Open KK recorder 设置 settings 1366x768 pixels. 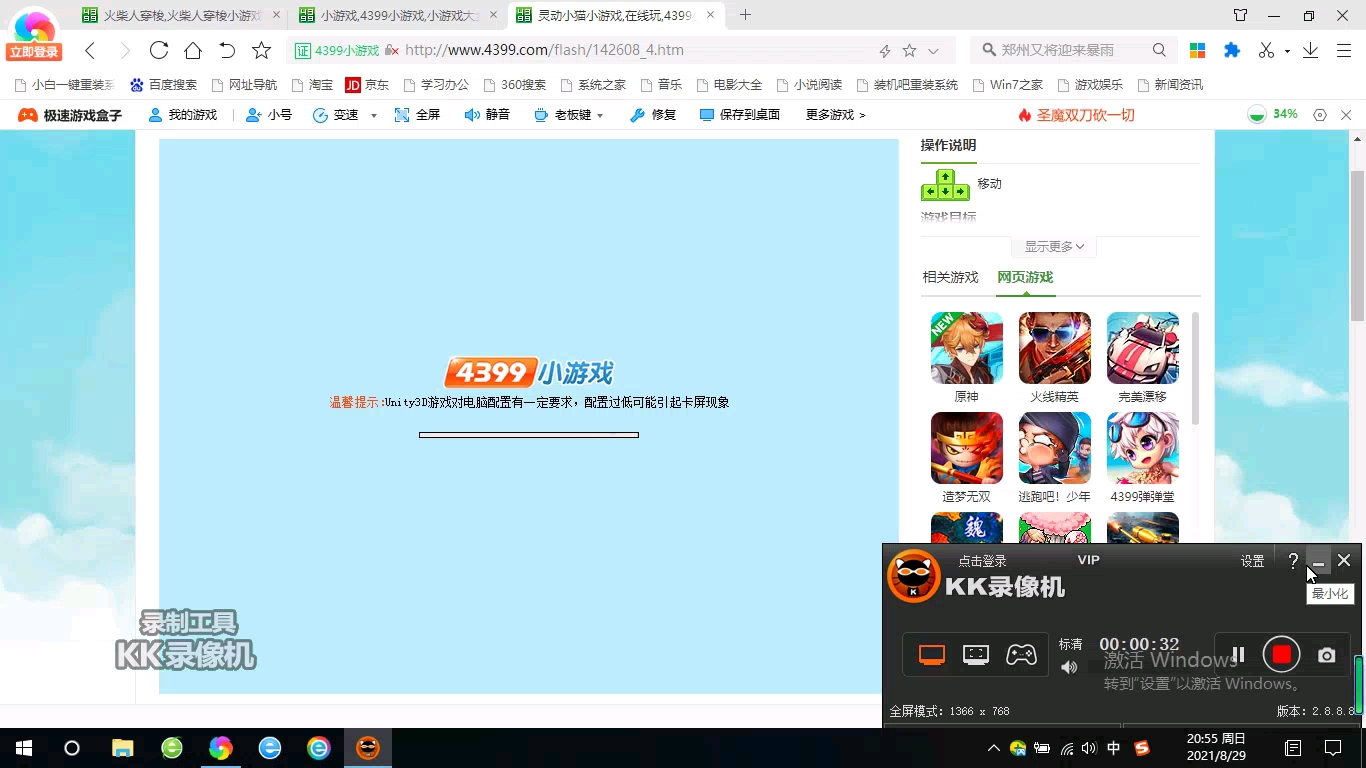[1253, 561]
